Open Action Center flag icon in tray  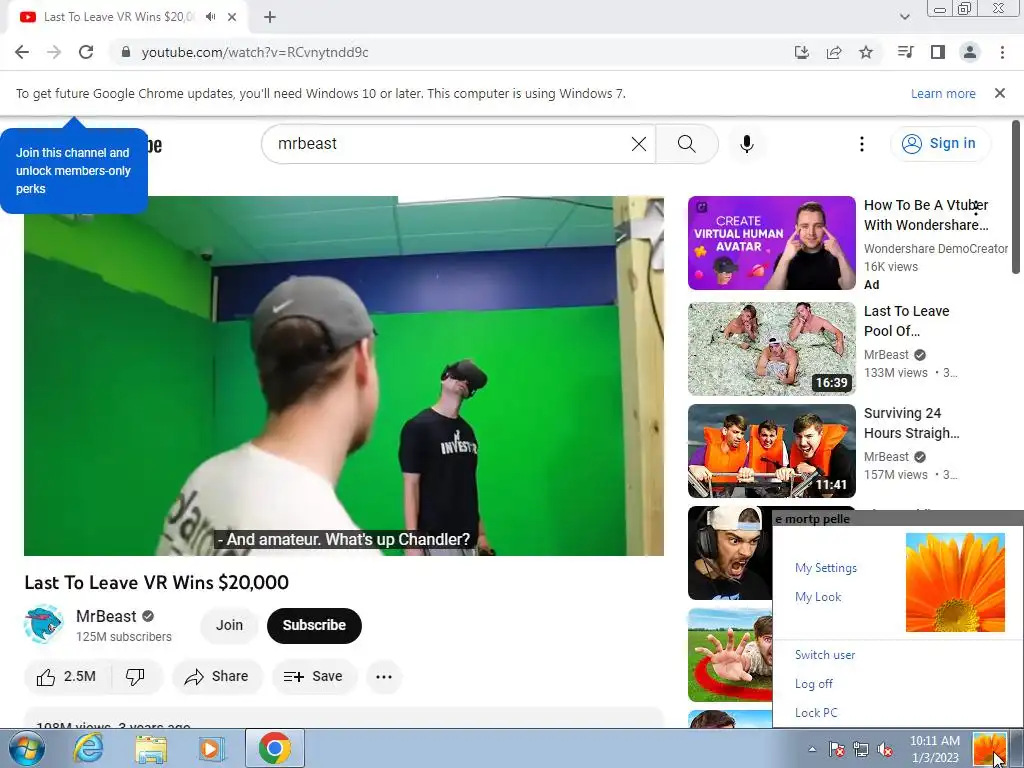(837, 749)
